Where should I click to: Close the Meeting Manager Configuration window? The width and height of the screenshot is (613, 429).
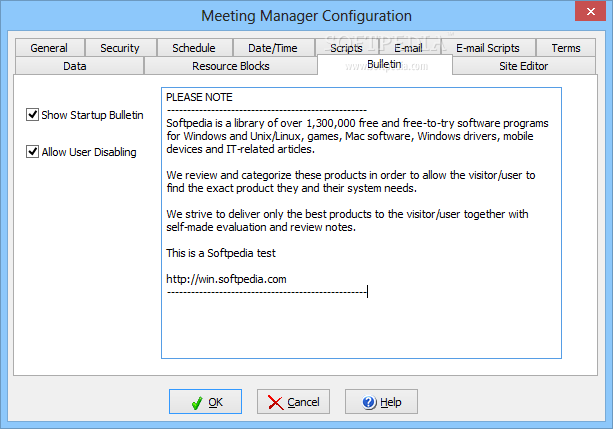click(590, 11)
